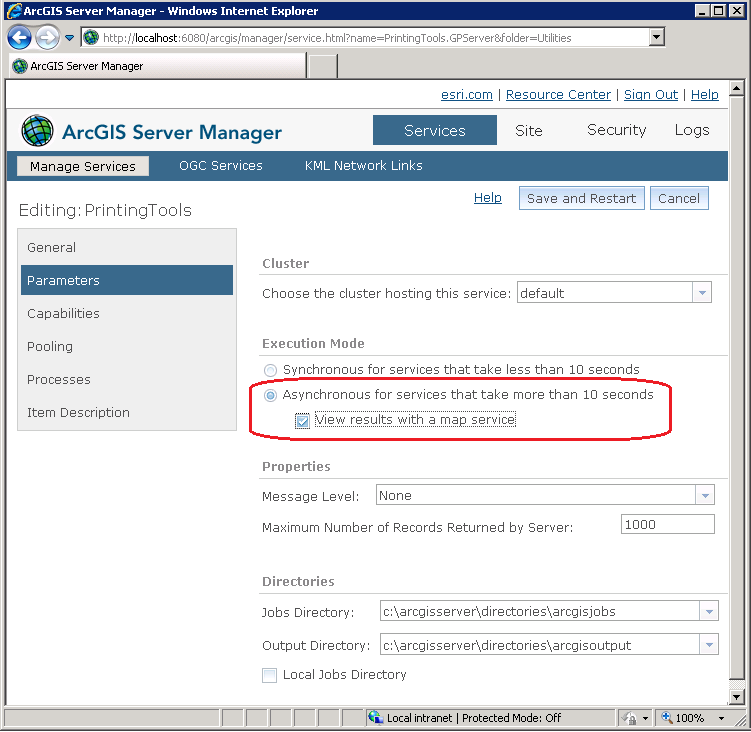Click the scrollbar down arrow

pos(737,696)
